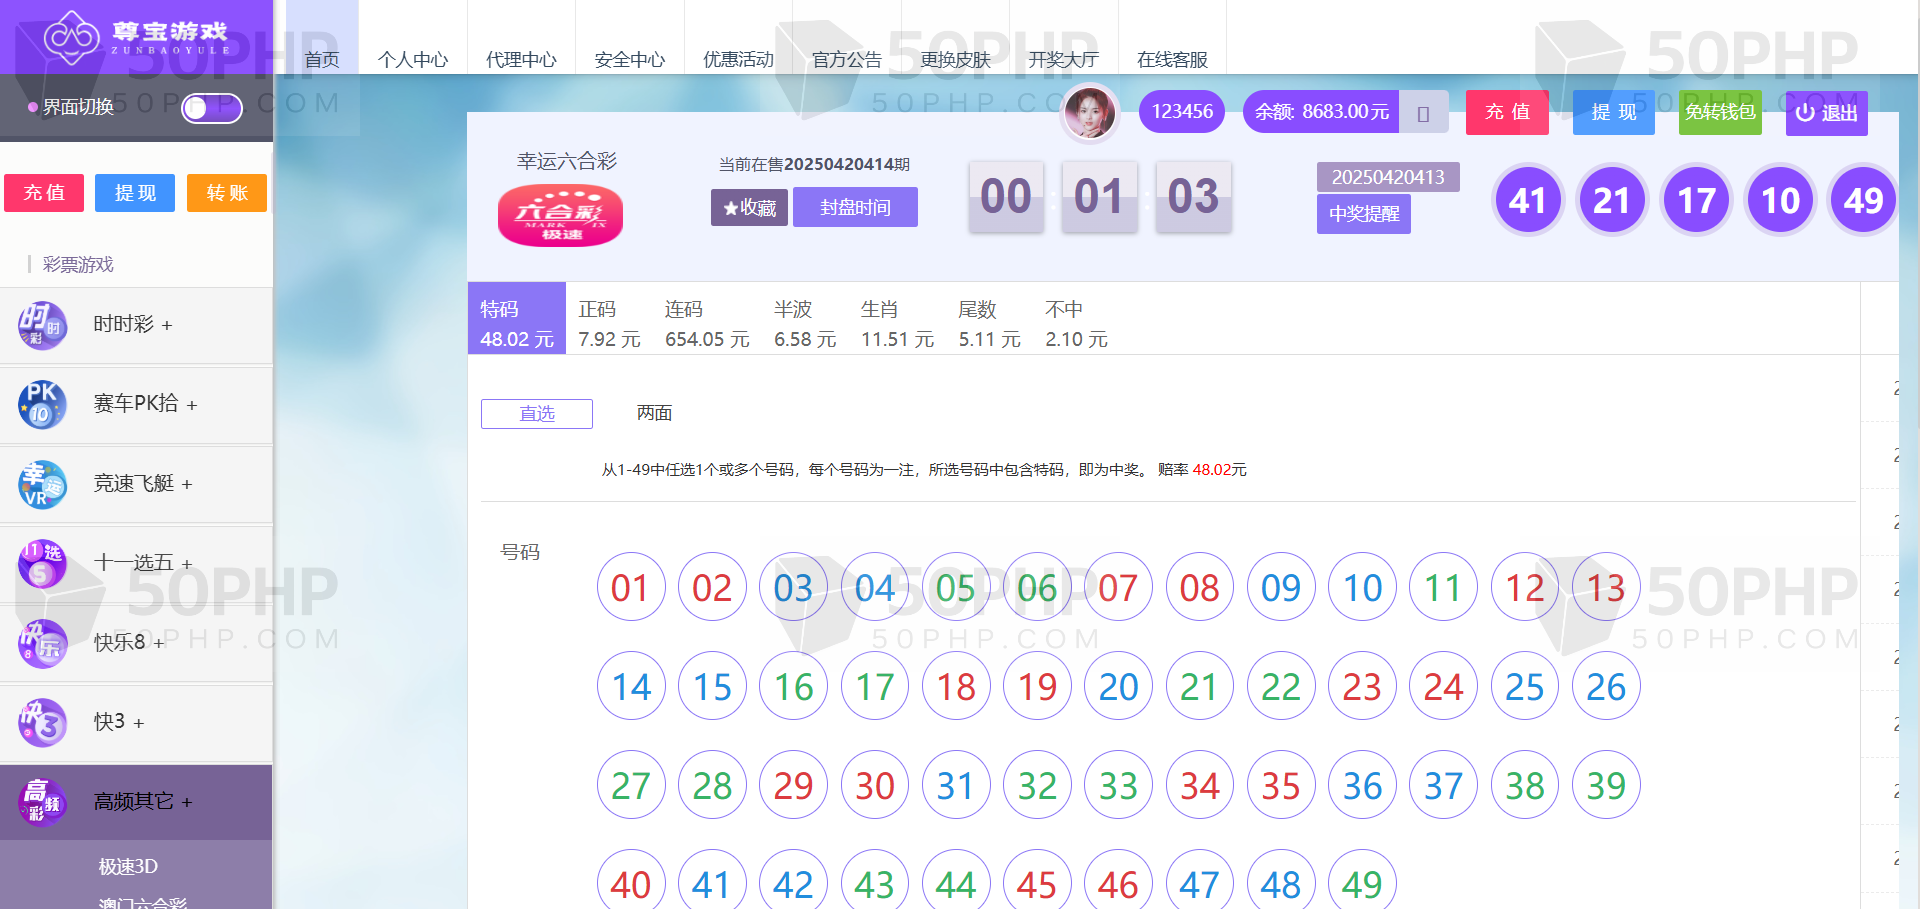Expand the 高频其它 game category
The width and height of the screenshot is (1920, 909).
[x=142, y=802]
